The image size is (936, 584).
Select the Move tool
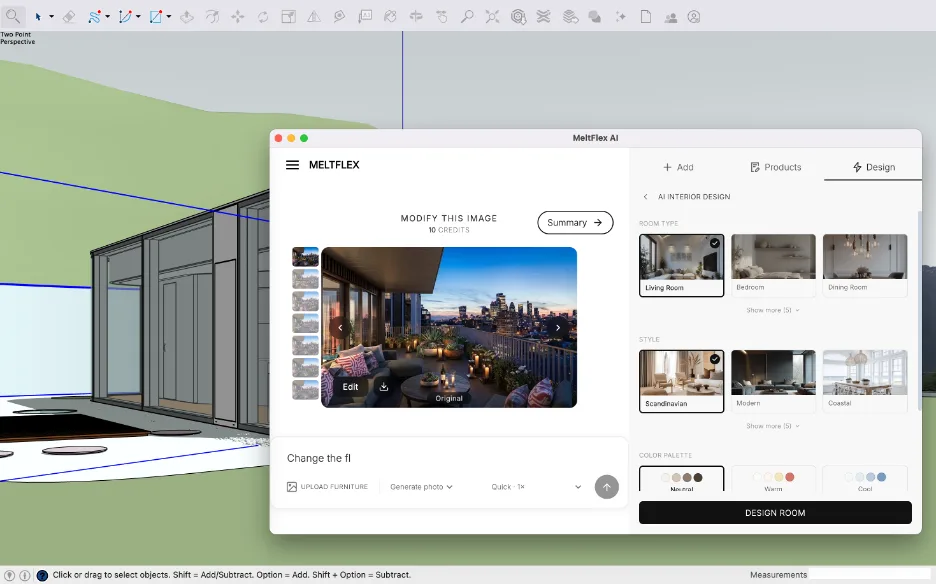(x=238, y=17)
